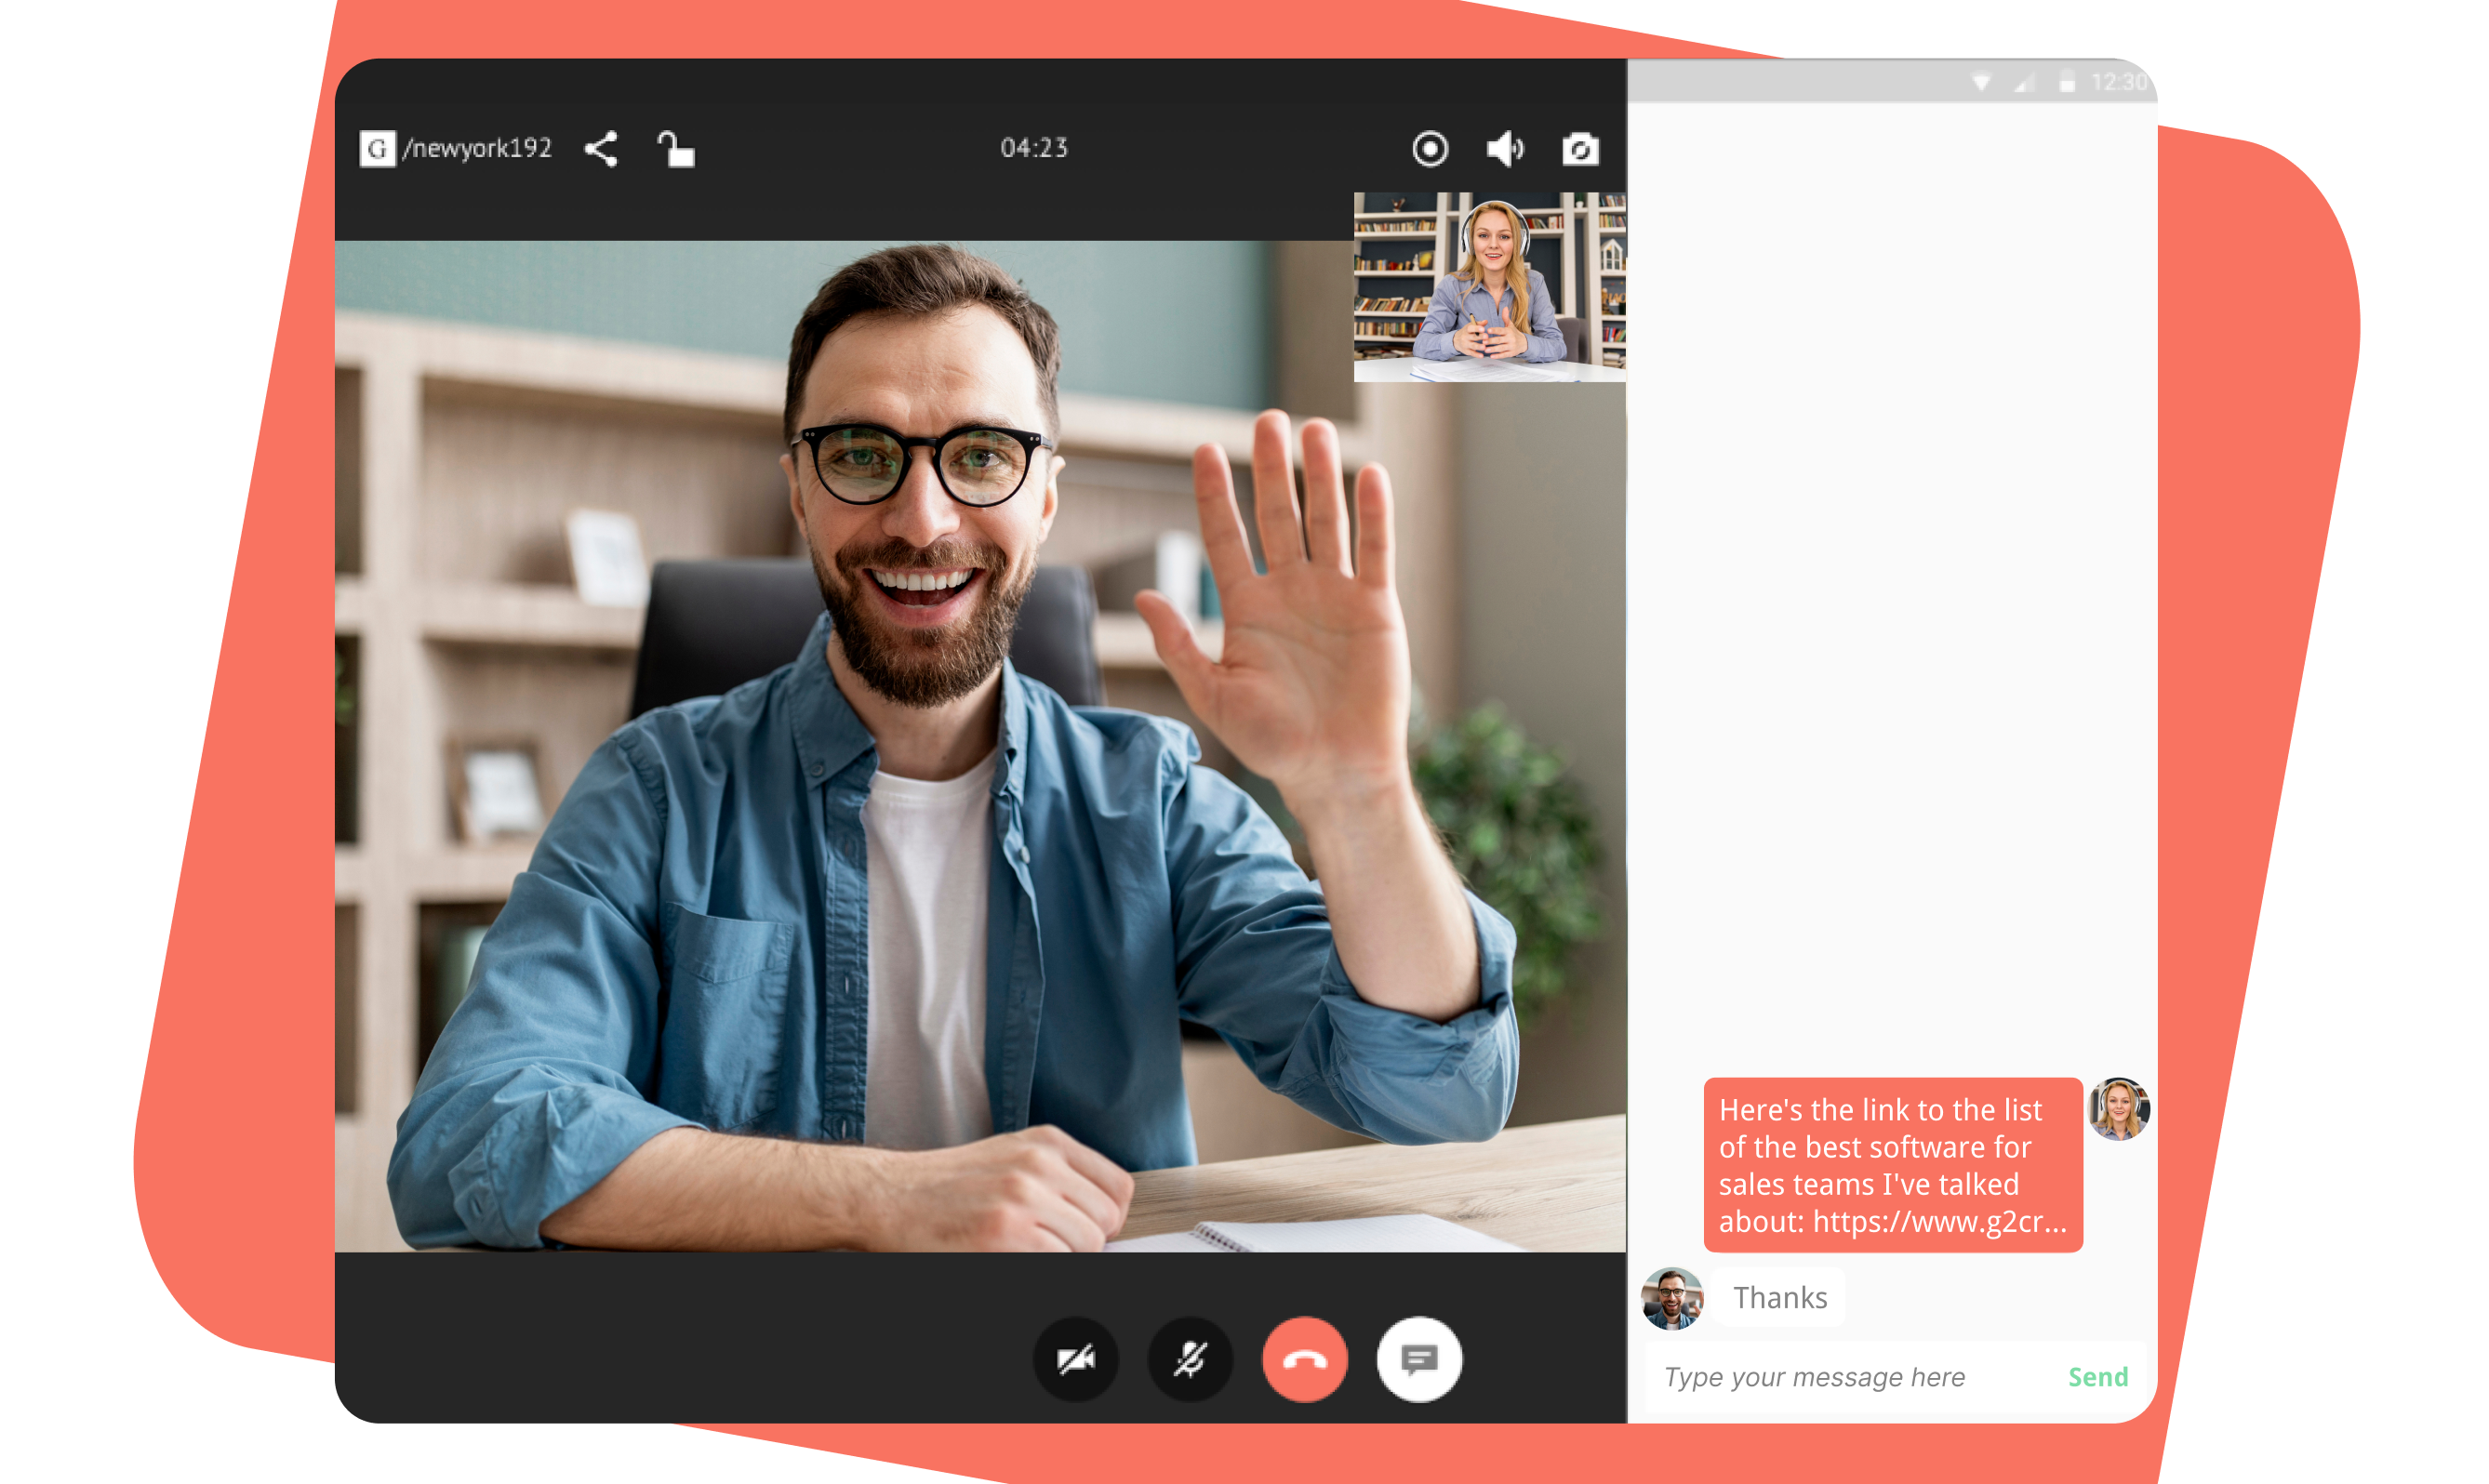Click the man's avatar beside Thanks

(1671, 1298)
